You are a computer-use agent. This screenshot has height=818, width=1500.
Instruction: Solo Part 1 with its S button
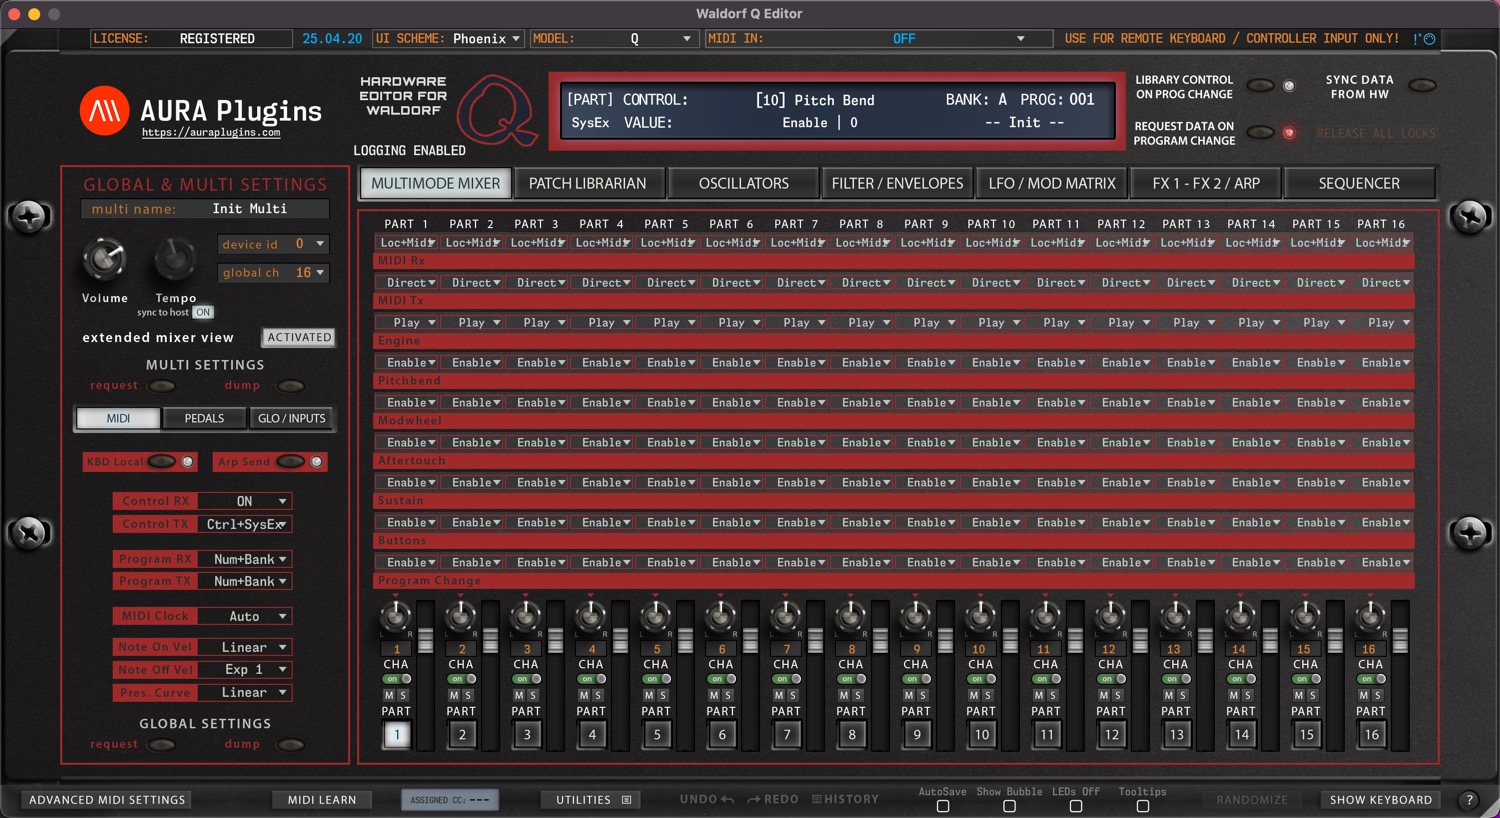click(403, 695)
